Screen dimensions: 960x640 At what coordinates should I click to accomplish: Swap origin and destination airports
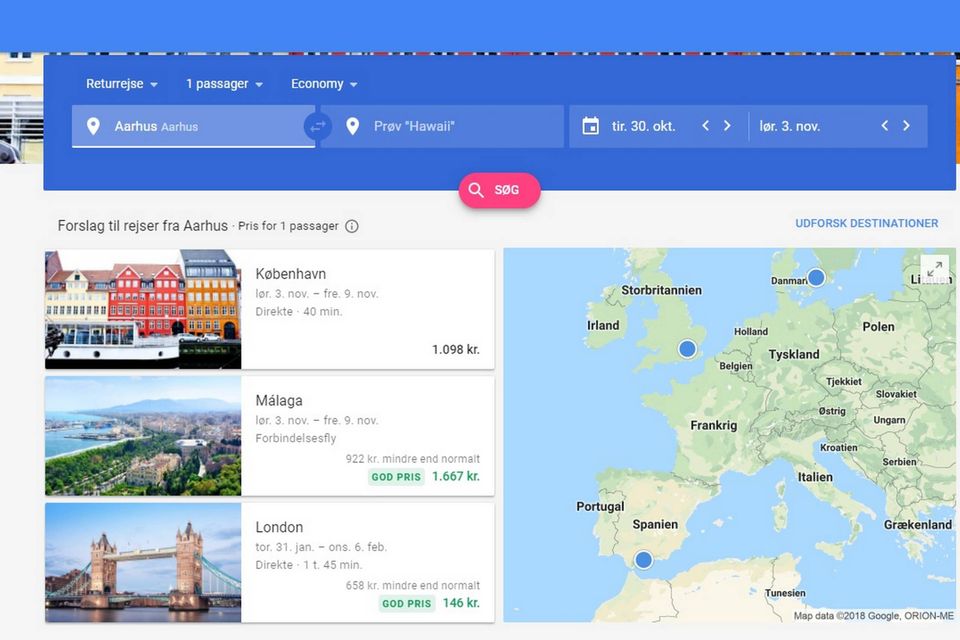(x=317, y=127)
